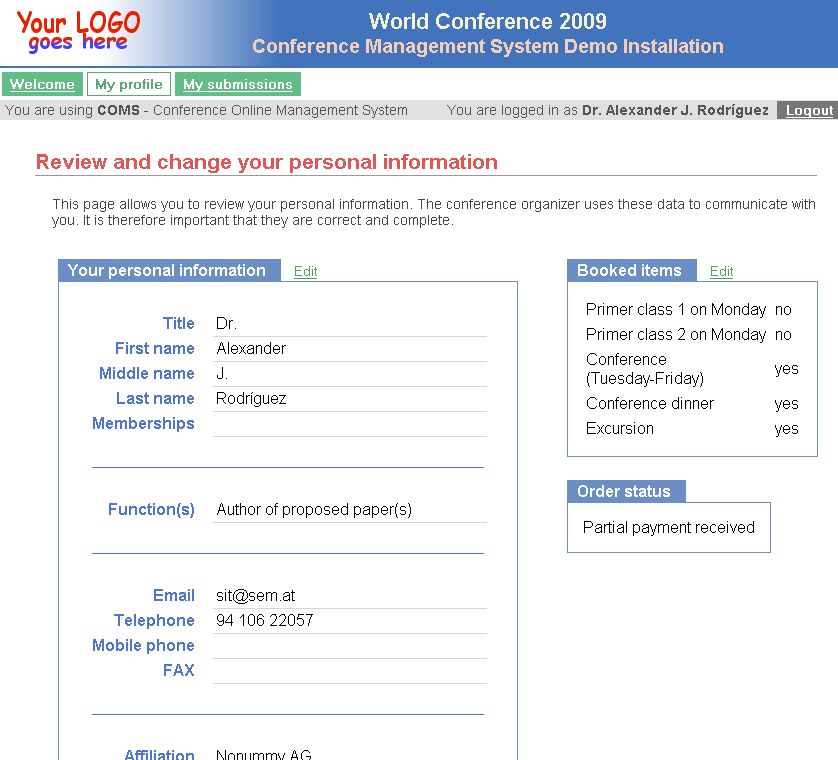
Task: Click the Booked items header
Action: pos(632,270)
